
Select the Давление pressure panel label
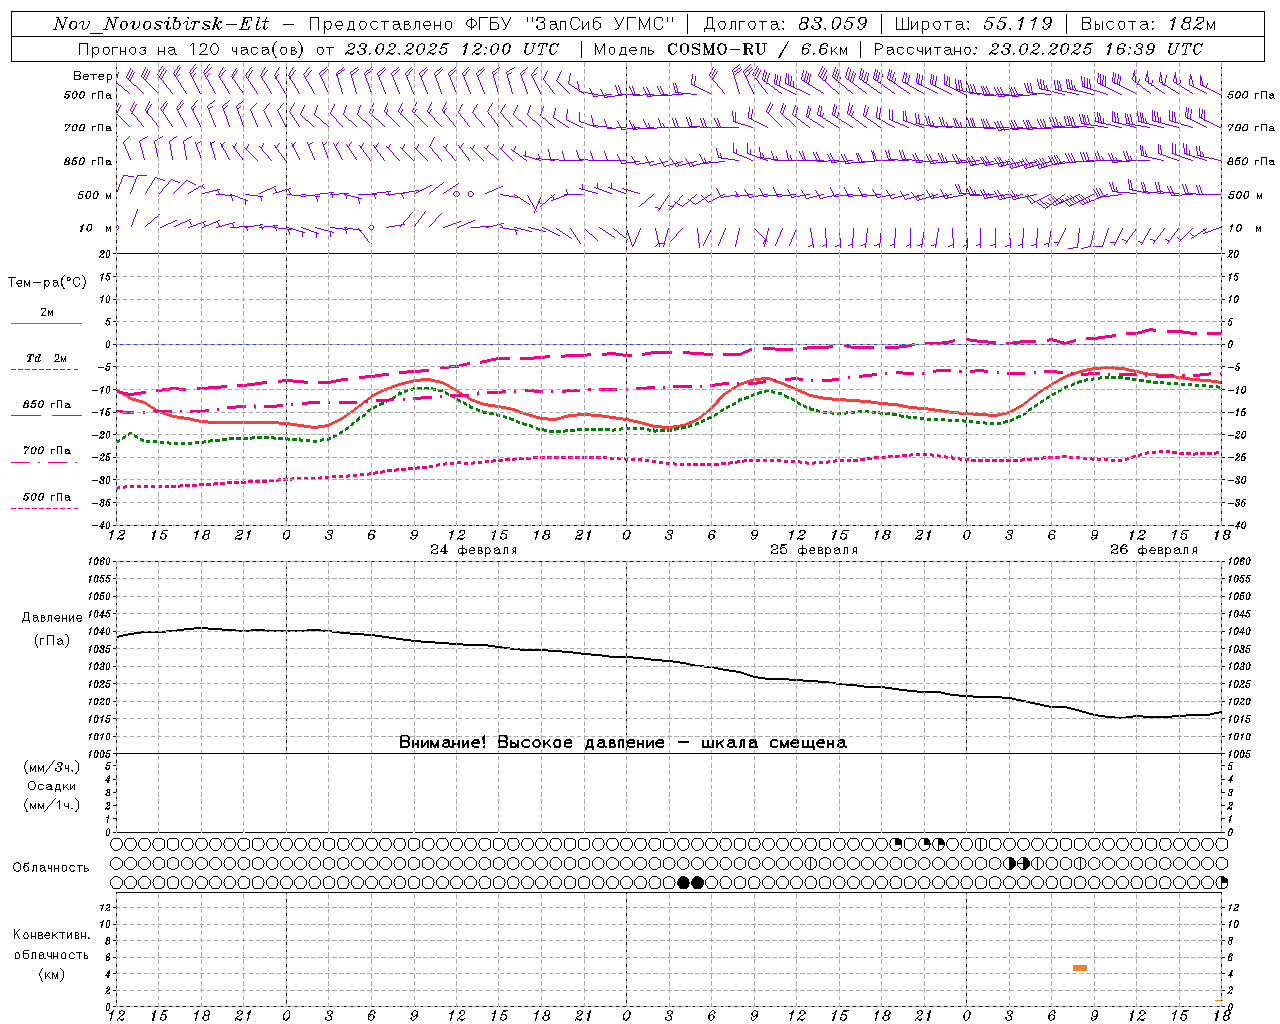(52, 618)
